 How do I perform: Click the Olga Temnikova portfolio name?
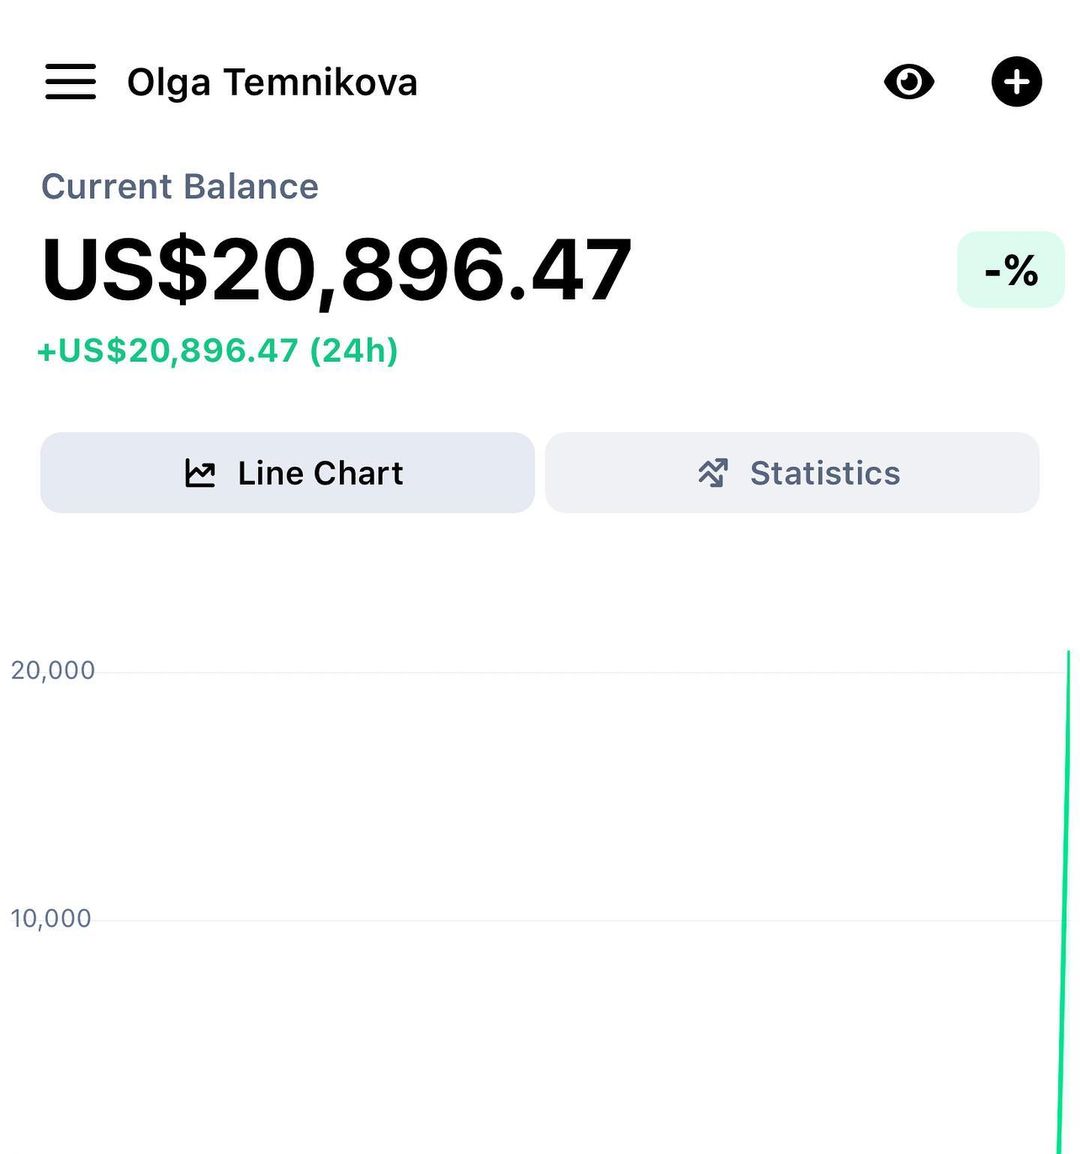(272, 82)
